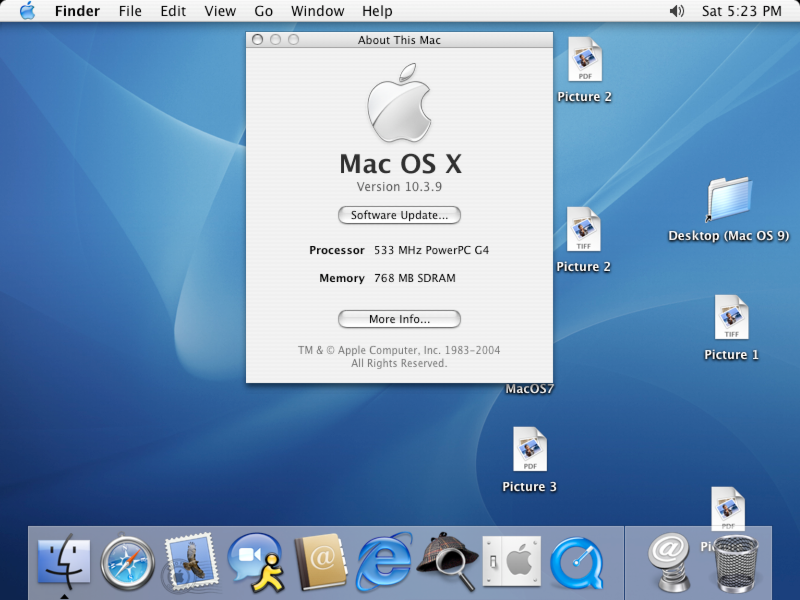Click the Processor label
Image resolution: width=800 pixels, height=600 pixels.
click(337, 250)
